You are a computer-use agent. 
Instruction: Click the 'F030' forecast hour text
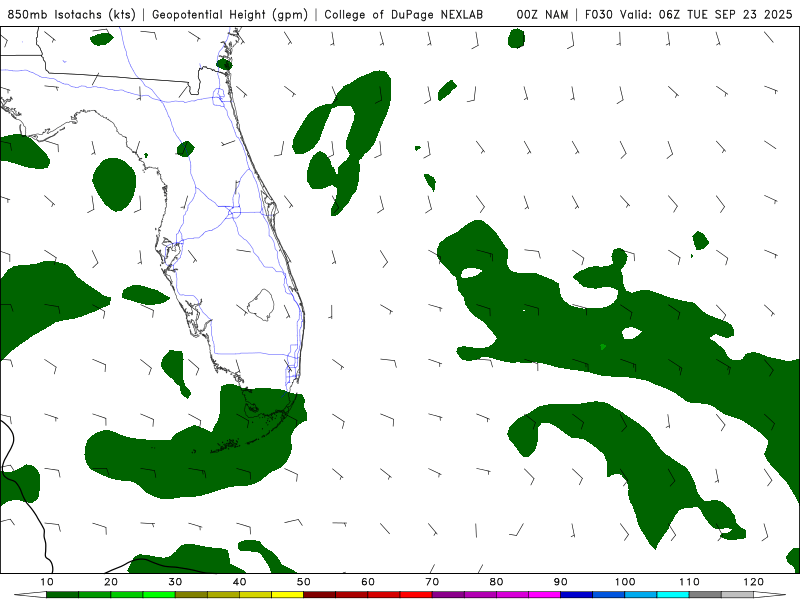tap(598, 15)
